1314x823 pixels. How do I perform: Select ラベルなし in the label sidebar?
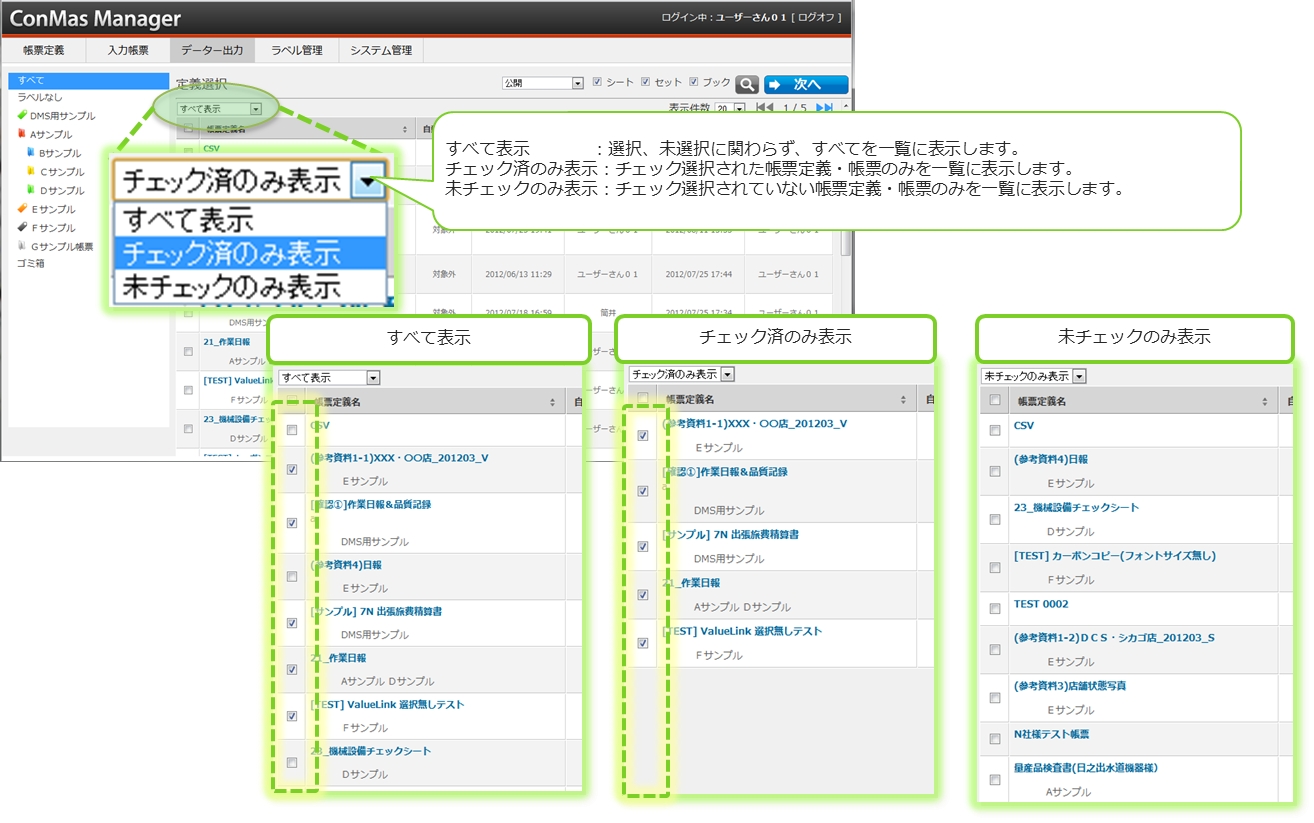point(39,98)
